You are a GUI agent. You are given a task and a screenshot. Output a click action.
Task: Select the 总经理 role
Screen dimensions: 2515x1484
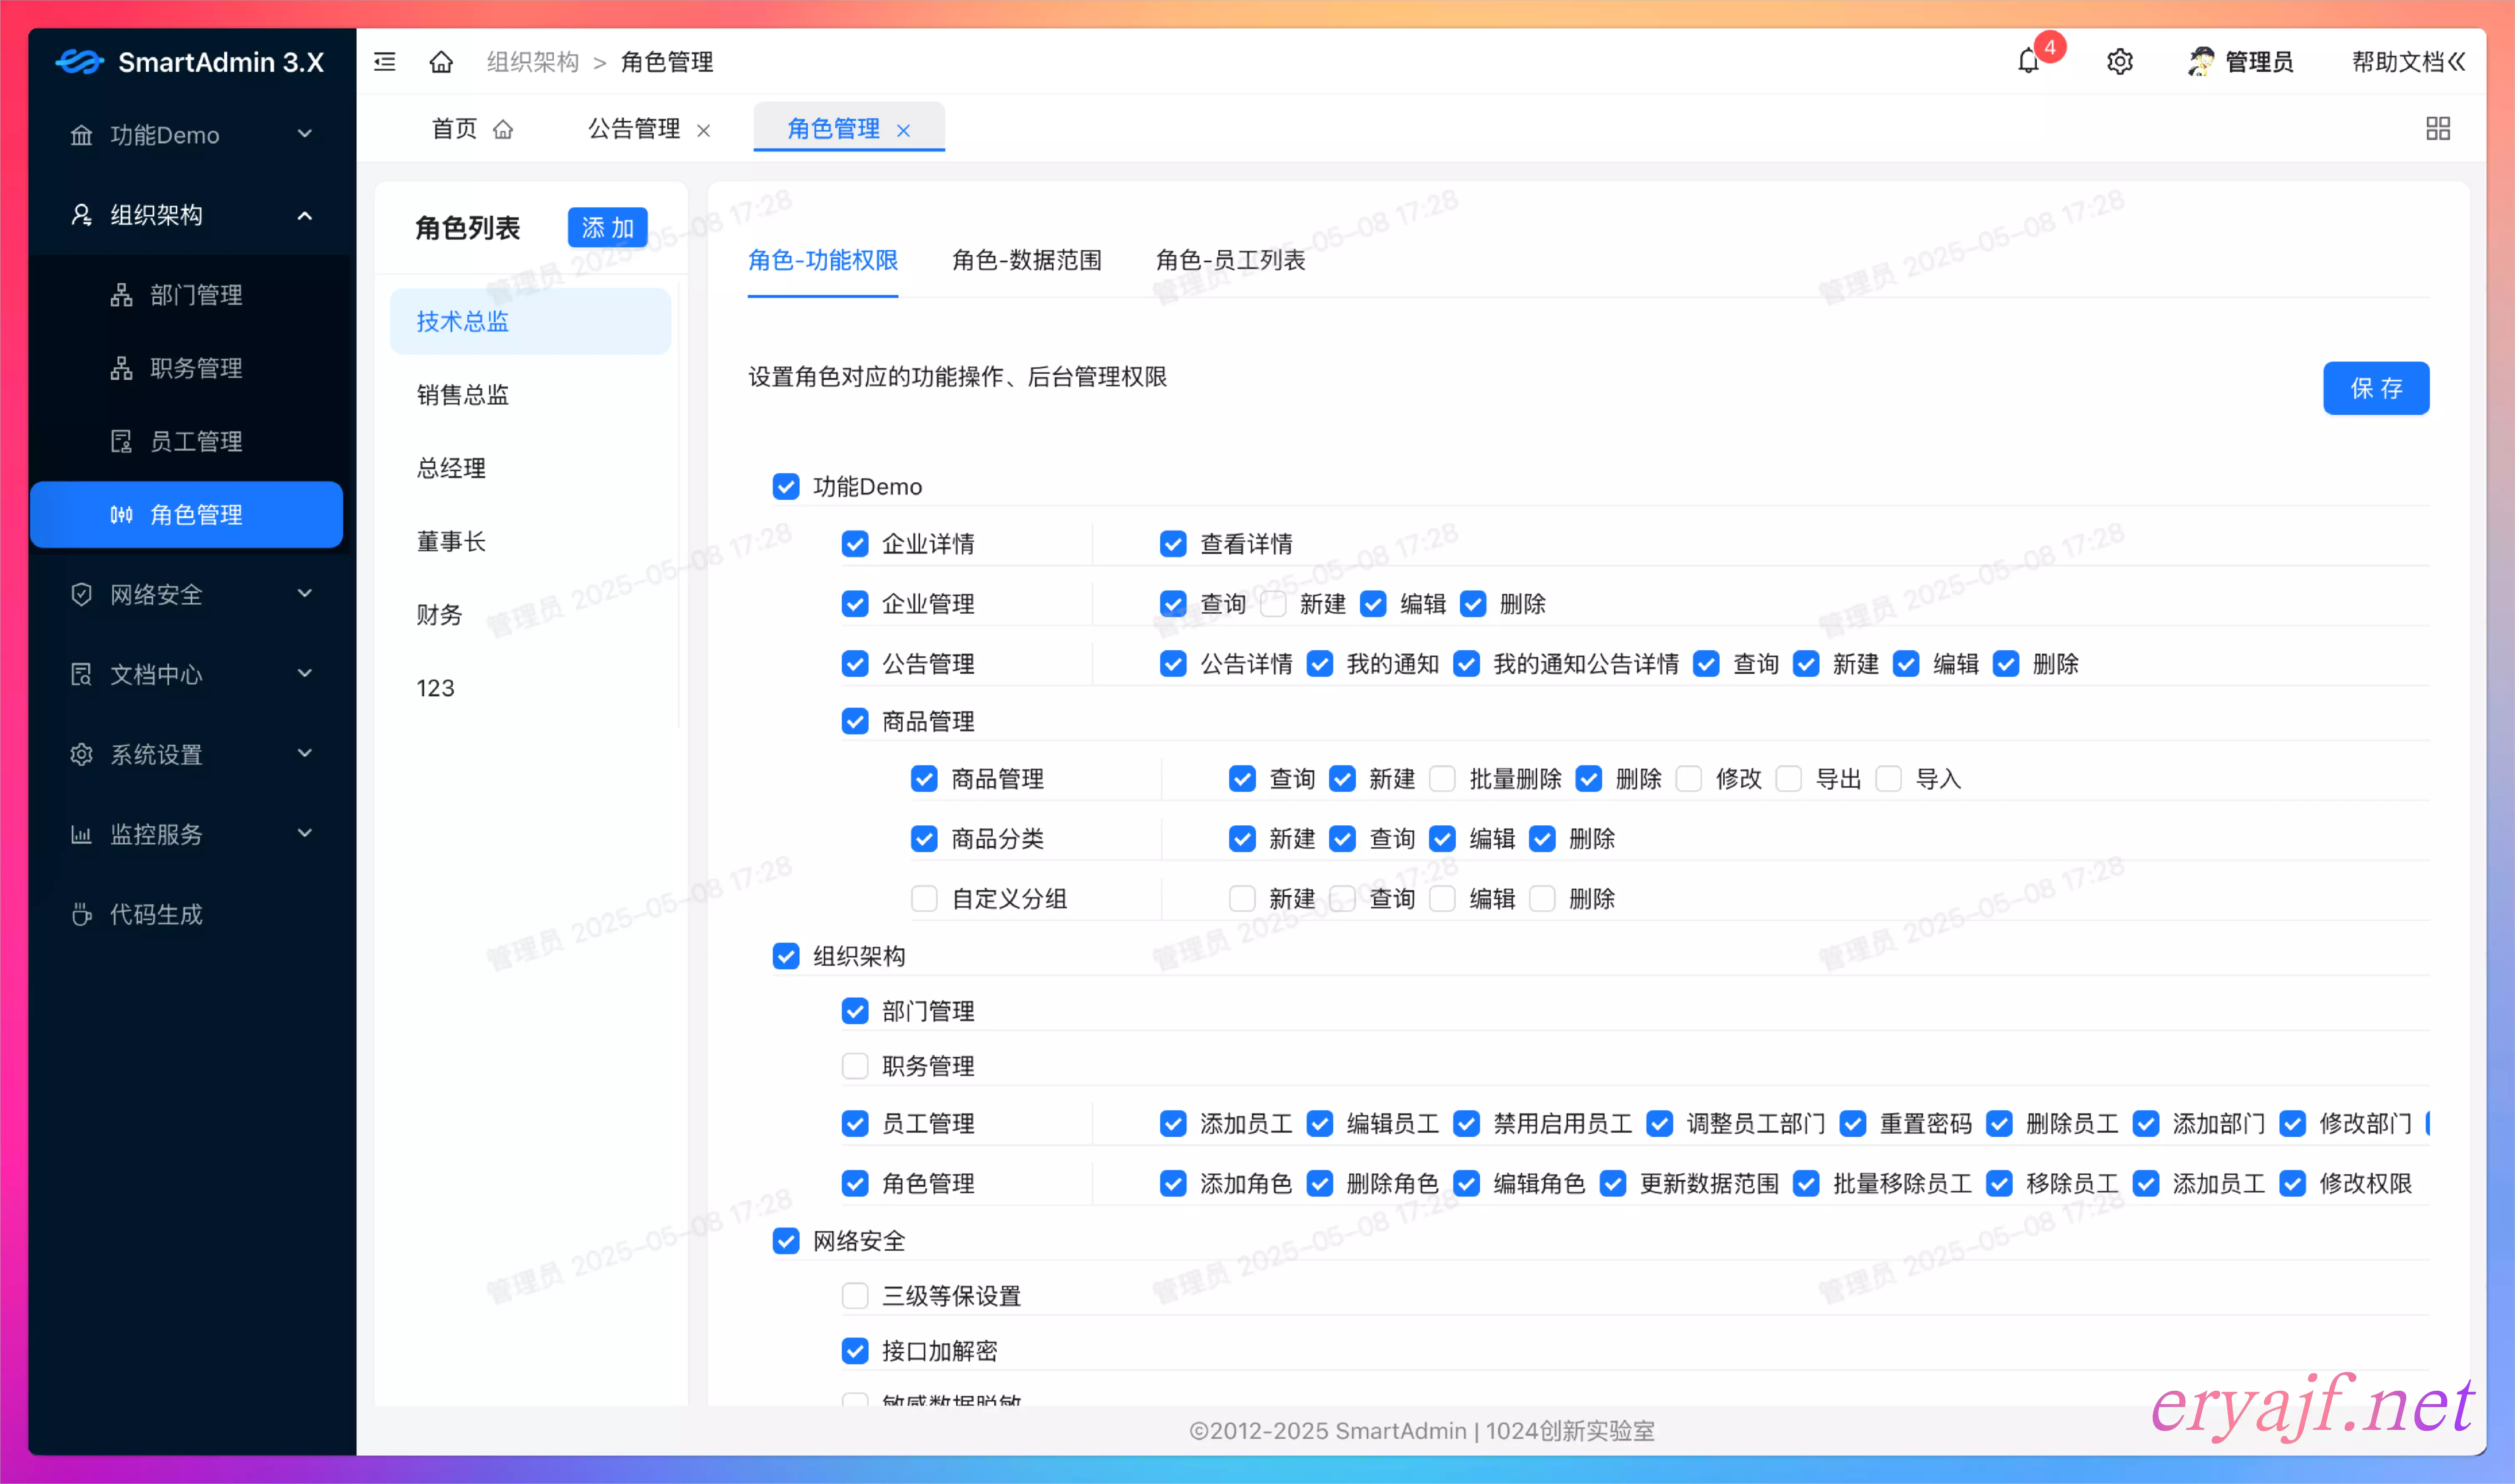click(530, 468)
